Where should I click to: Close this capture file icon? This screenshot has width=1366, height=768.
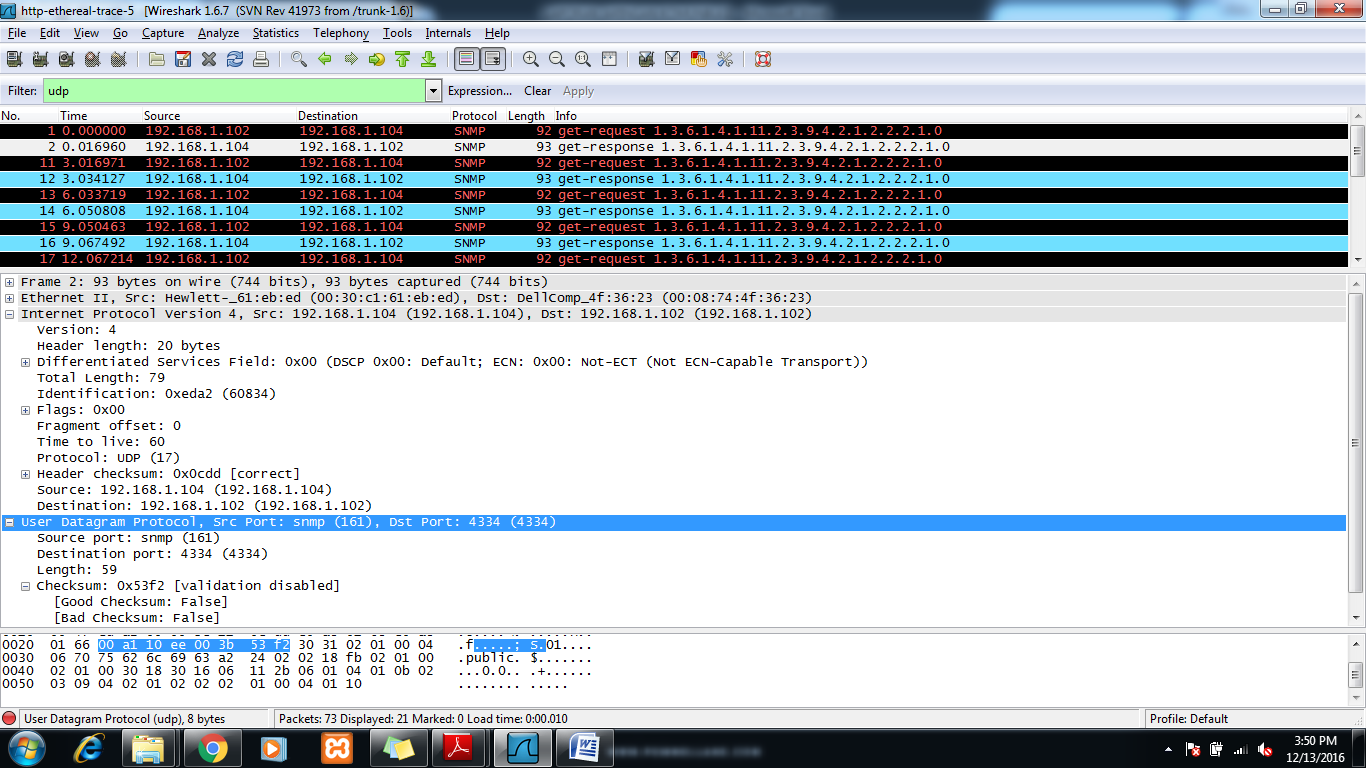click(x=209, y=59)
